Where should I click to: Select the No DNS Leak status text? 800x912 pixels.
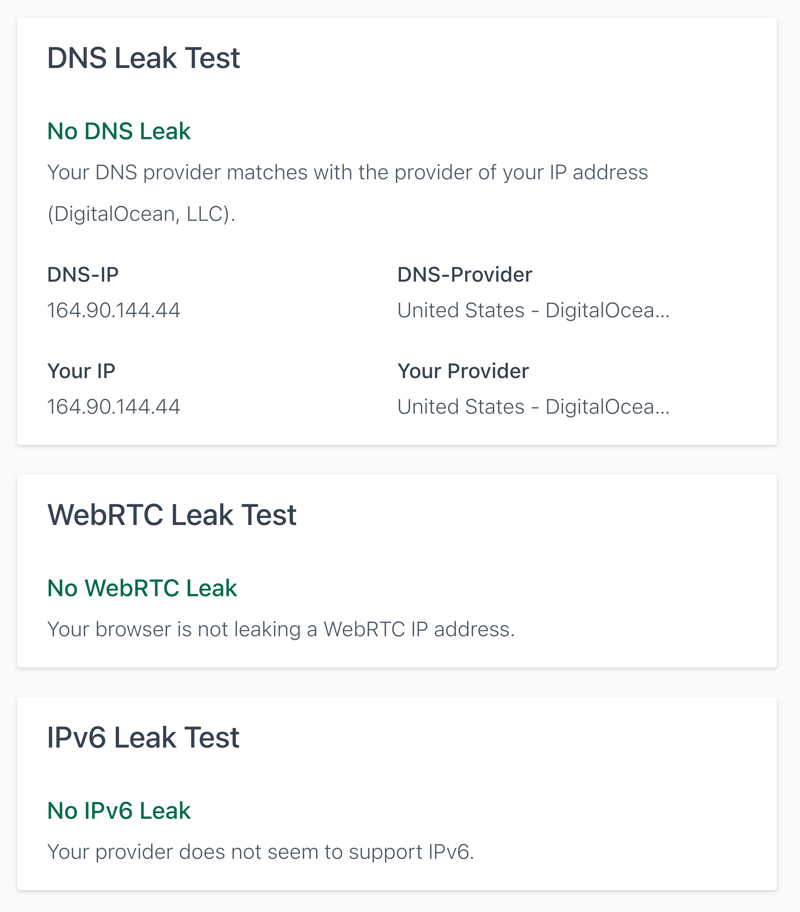coord(119,131)
